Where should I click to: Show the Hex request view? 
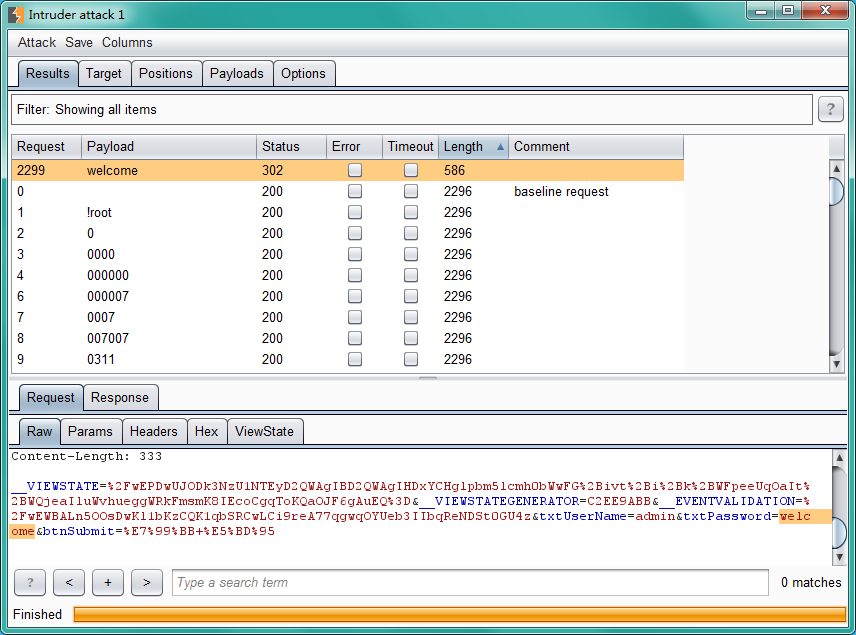click(206, 431)
